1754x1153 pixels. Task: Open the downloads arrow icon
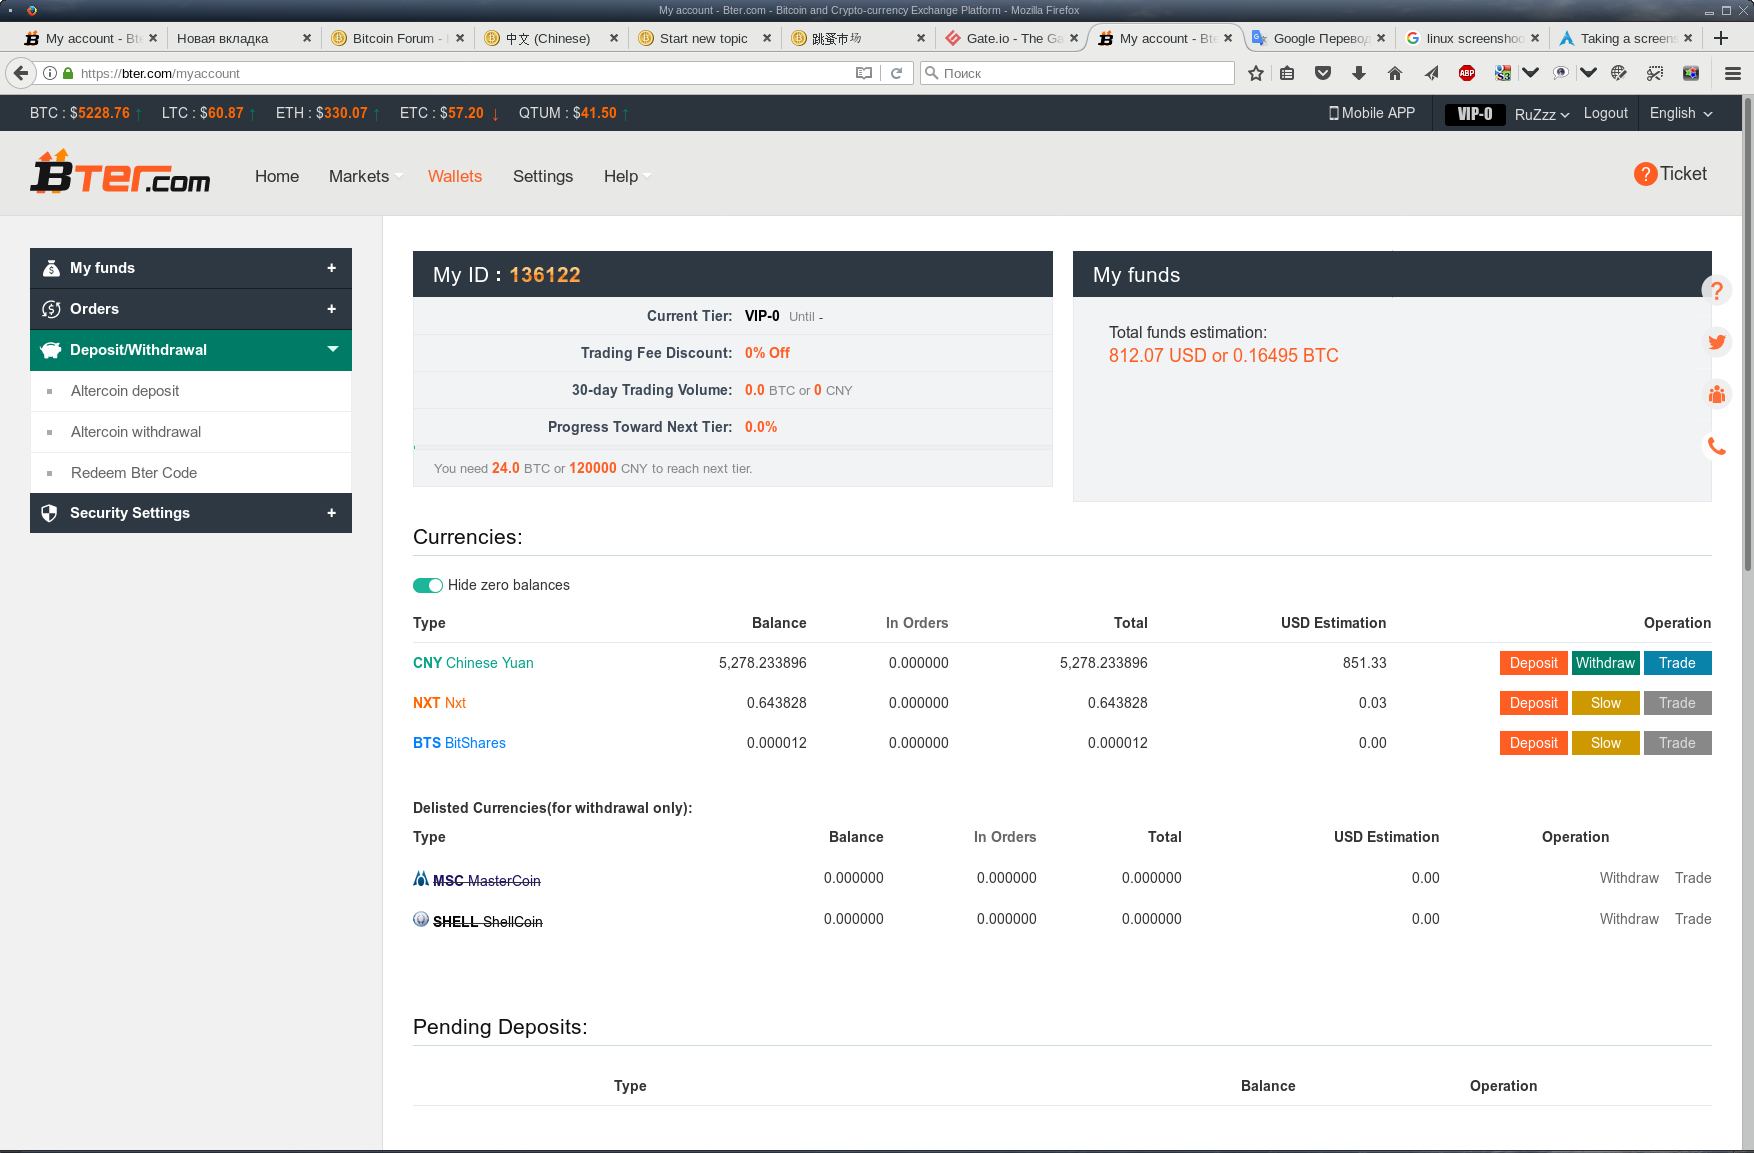1359,73
